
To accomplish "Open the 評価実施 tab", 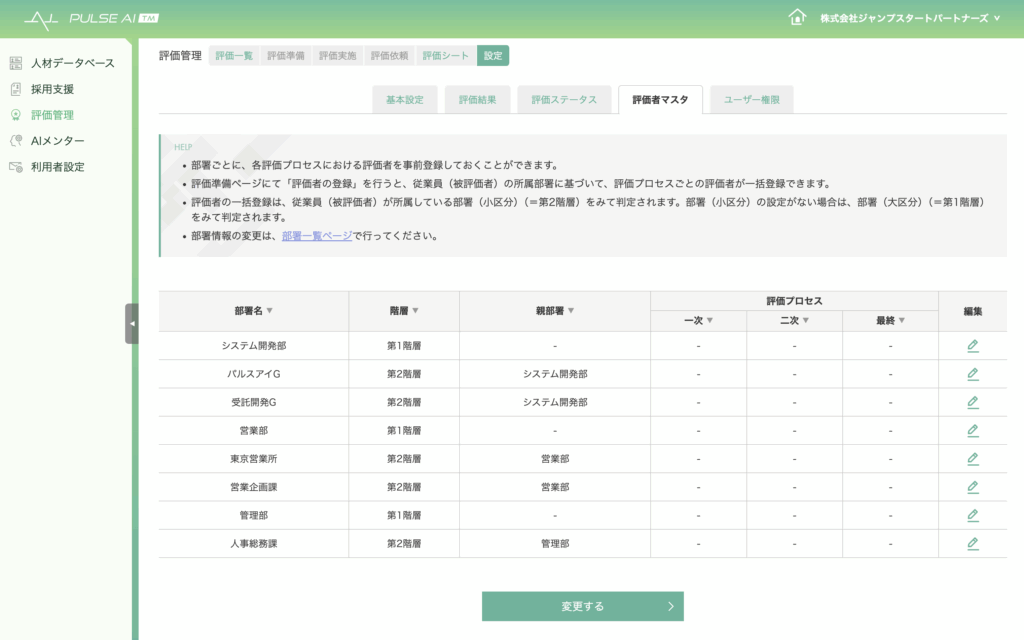I will click(x=337, y=56).
